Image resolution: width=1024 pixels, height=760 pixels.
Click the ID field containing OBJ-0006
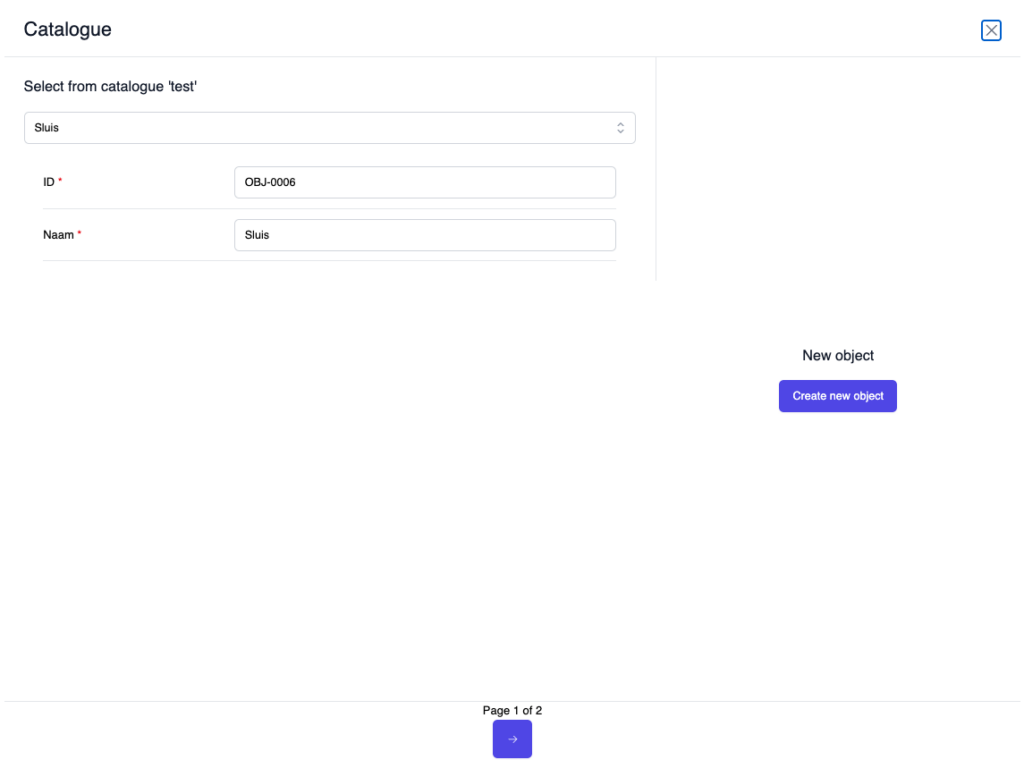424,182
